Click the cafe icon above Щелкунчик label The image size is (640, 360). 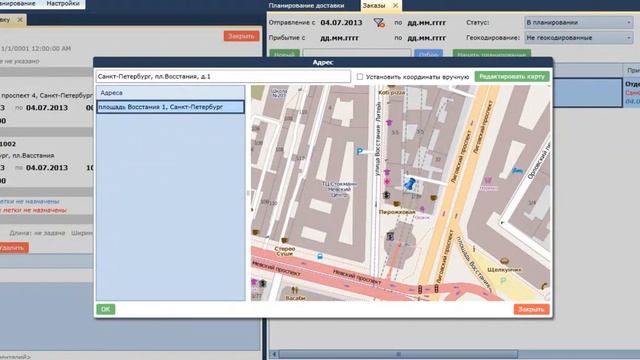(x=504, y=261)
